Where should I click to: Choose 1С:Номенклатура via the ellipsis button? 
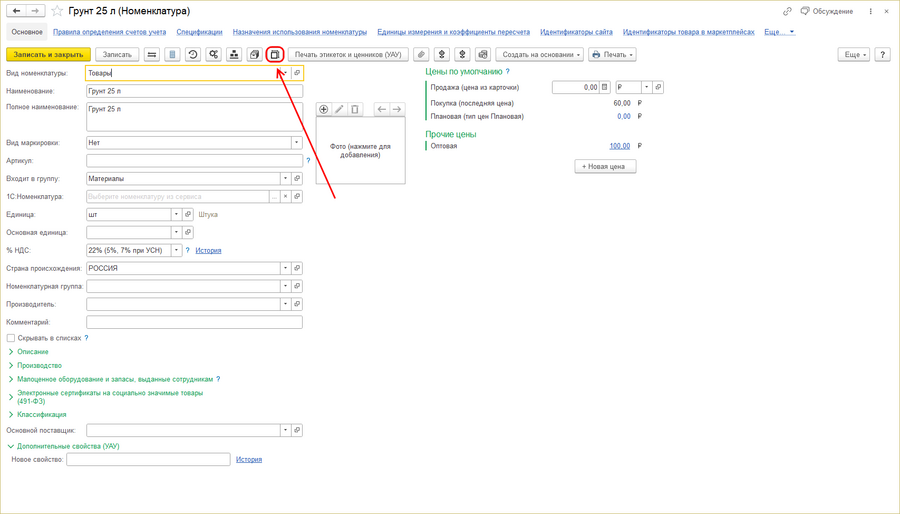(274, 196)
